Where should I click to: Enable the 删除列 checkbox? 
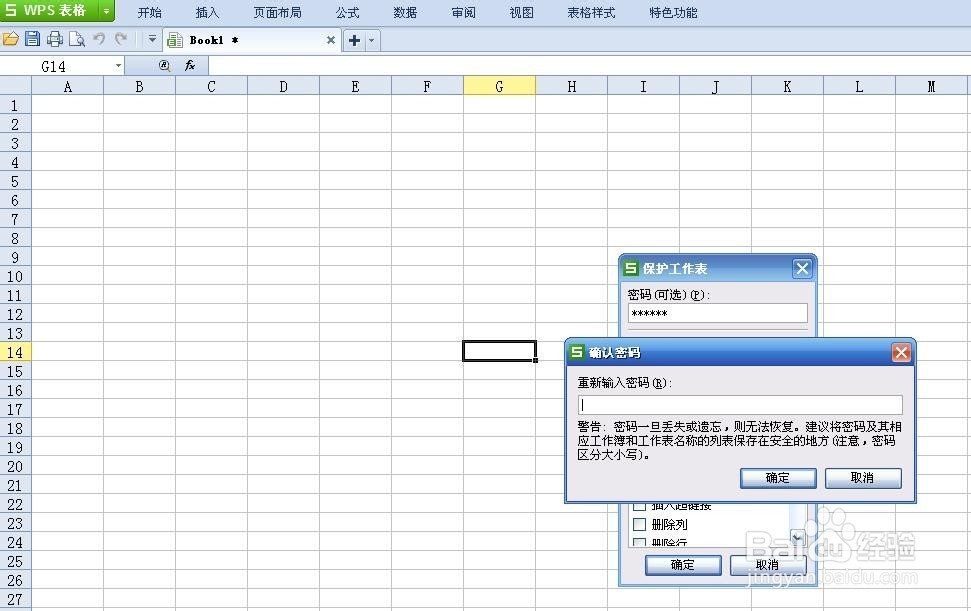(x=638, y=523)
